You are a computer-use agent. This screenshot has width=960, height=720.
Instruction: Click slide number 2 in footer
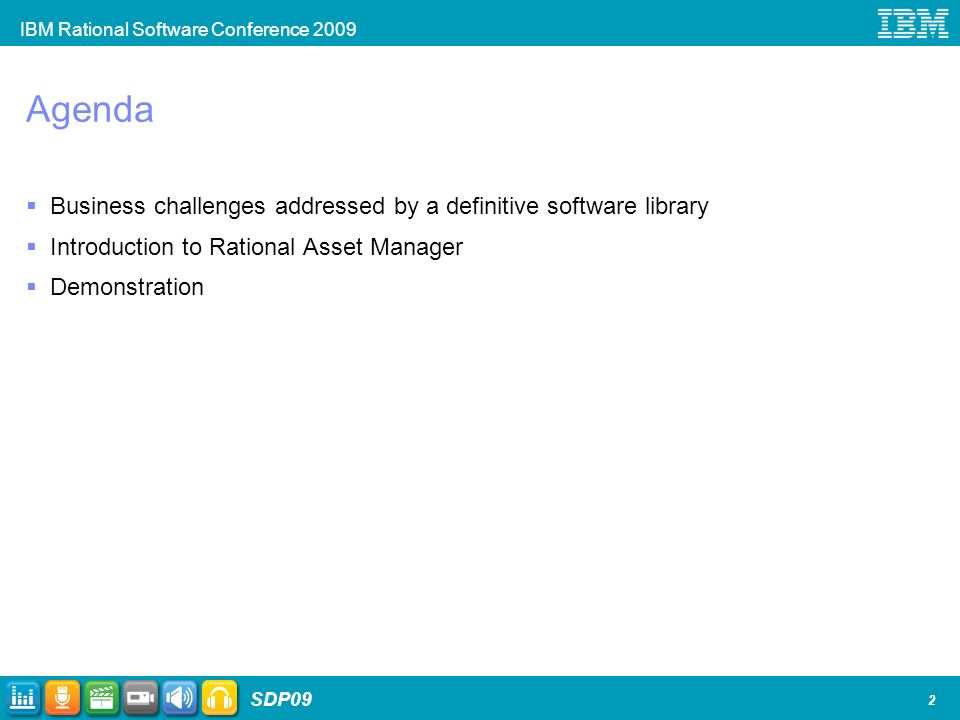(x=932, y=700)
